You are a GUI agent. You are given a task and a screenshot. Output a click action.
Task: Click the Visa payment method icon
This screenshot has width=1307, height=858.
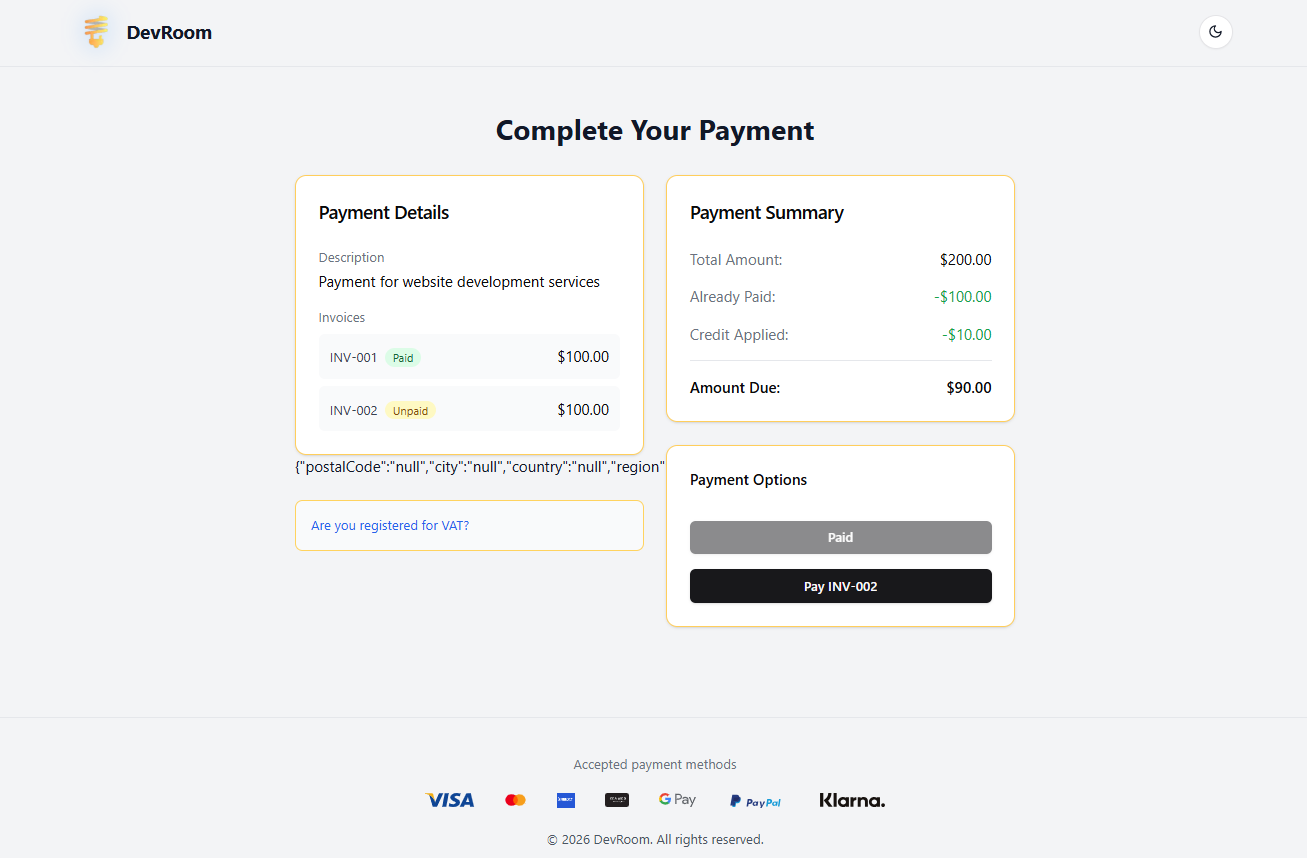449,799
